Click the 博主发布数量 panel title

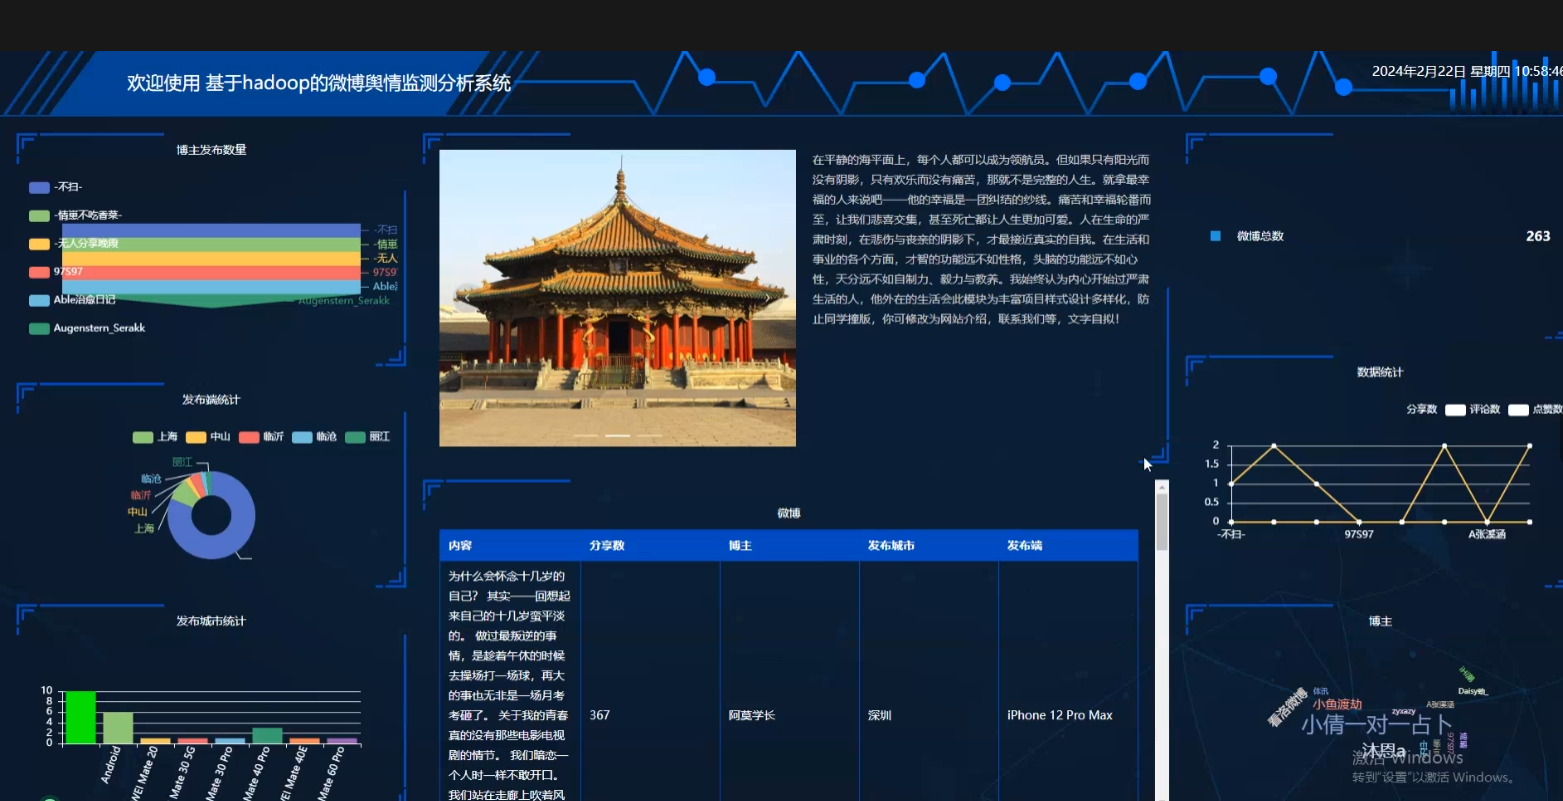tap(211, 150)
